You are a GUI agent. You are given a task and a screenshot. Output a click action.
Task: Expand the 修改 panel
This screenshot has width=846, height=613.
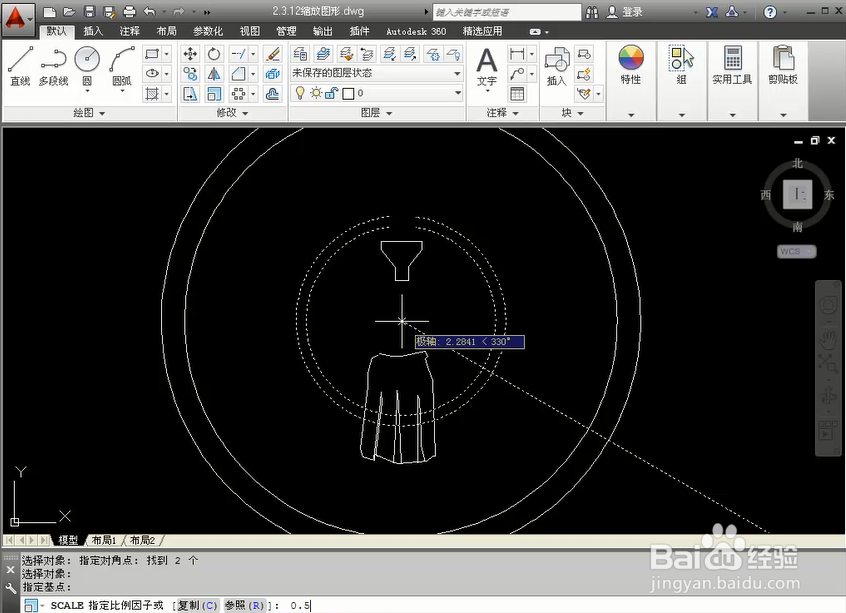click(x=233, y=113)
